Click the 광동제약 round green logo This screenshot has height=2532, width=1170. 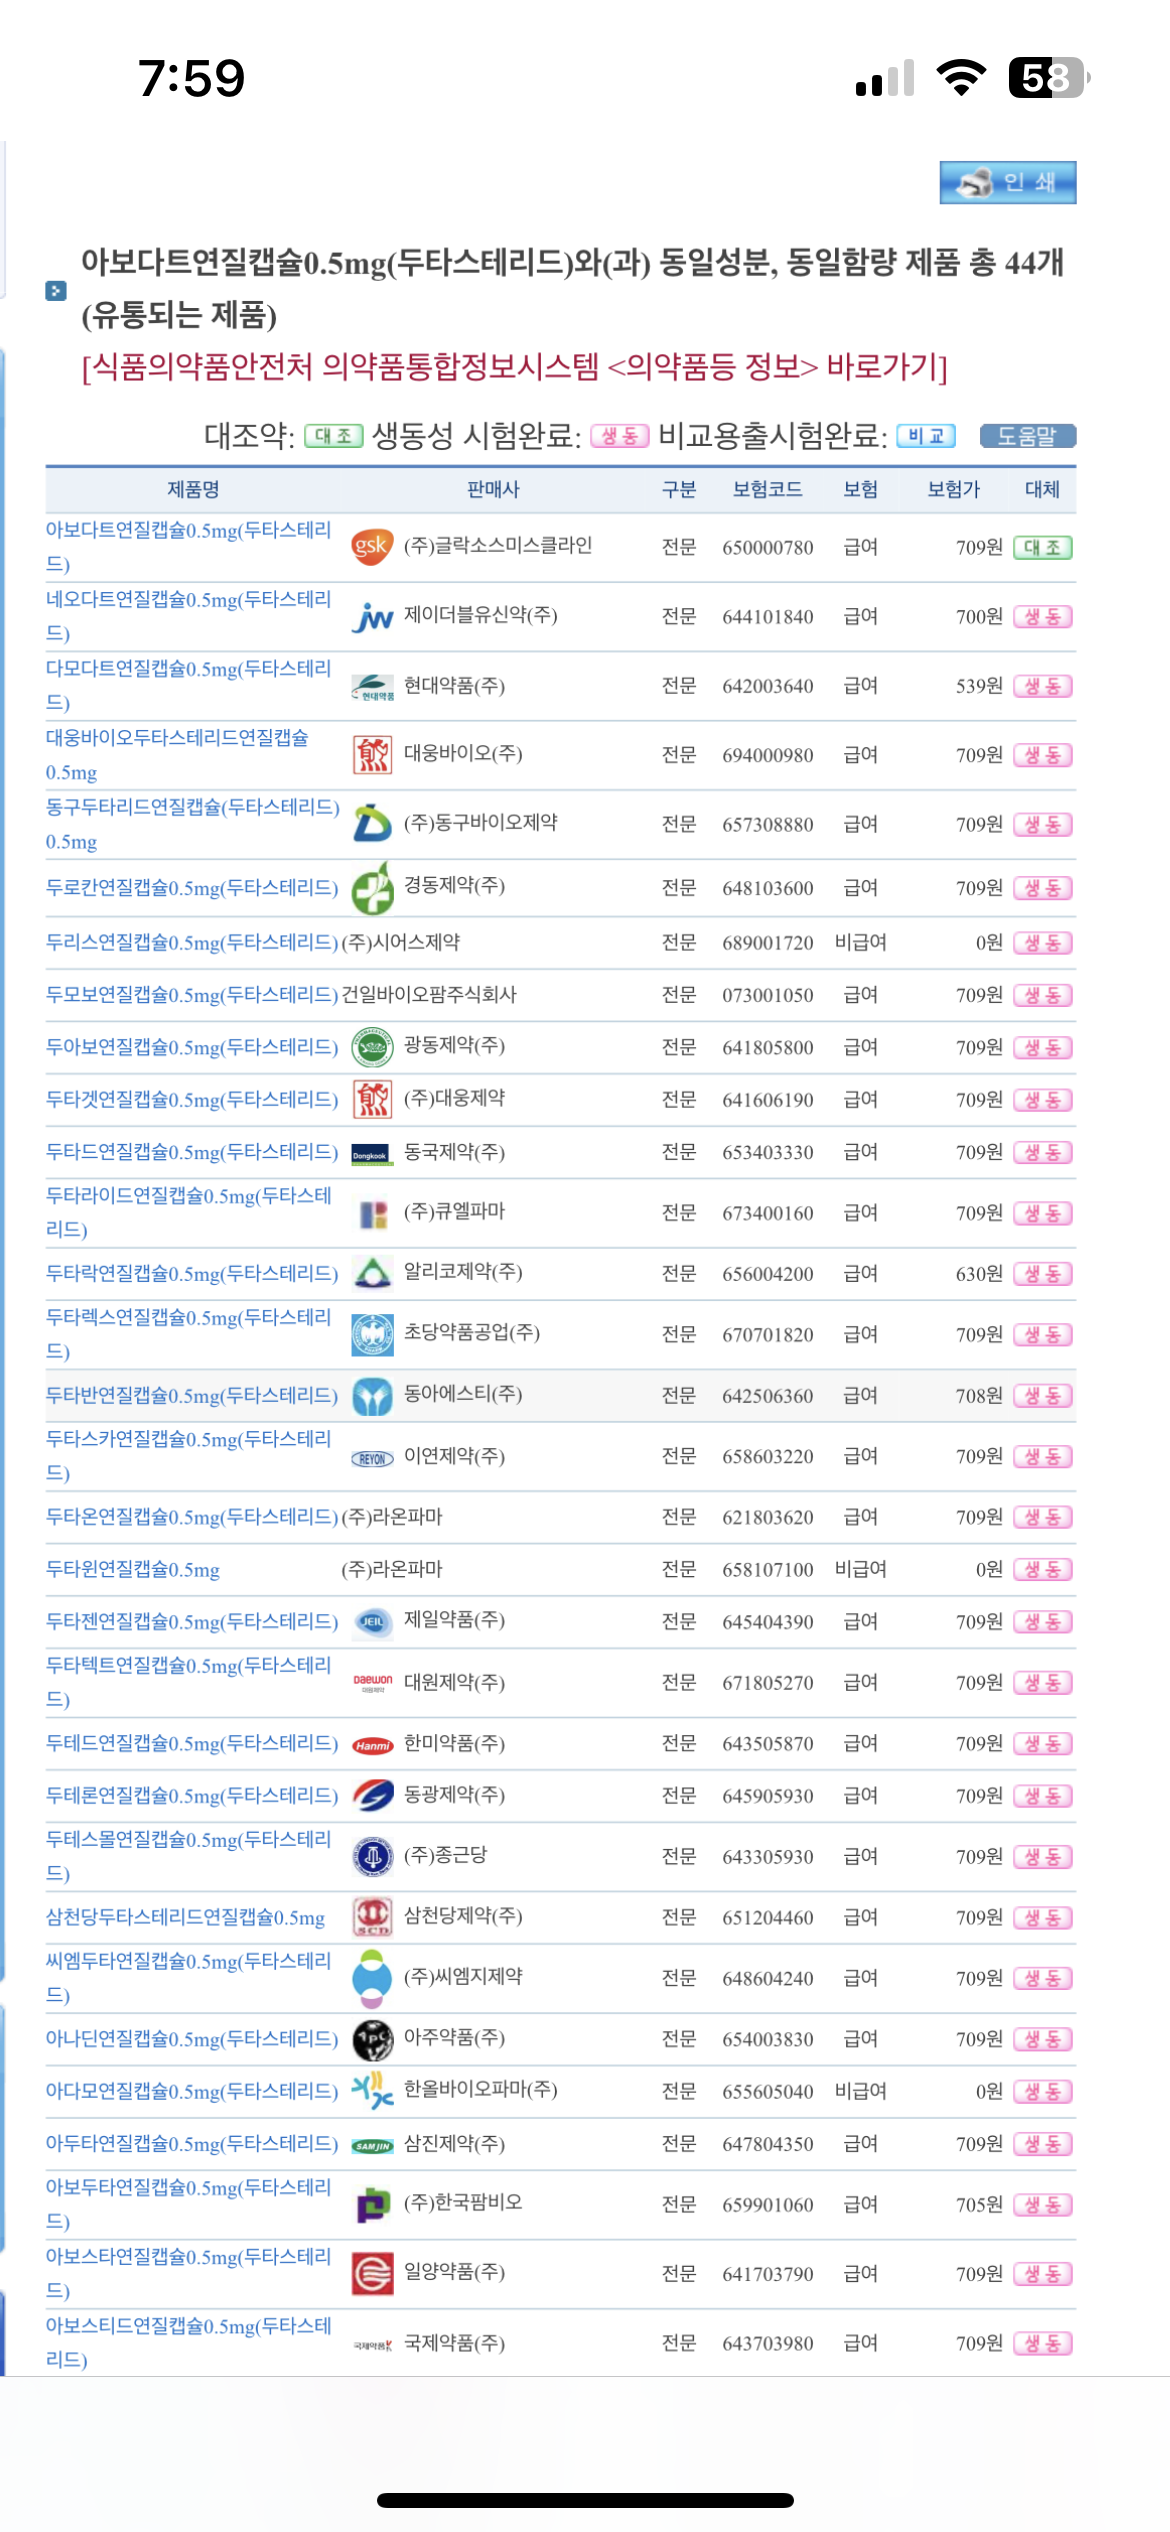[x=372, y=1047]
